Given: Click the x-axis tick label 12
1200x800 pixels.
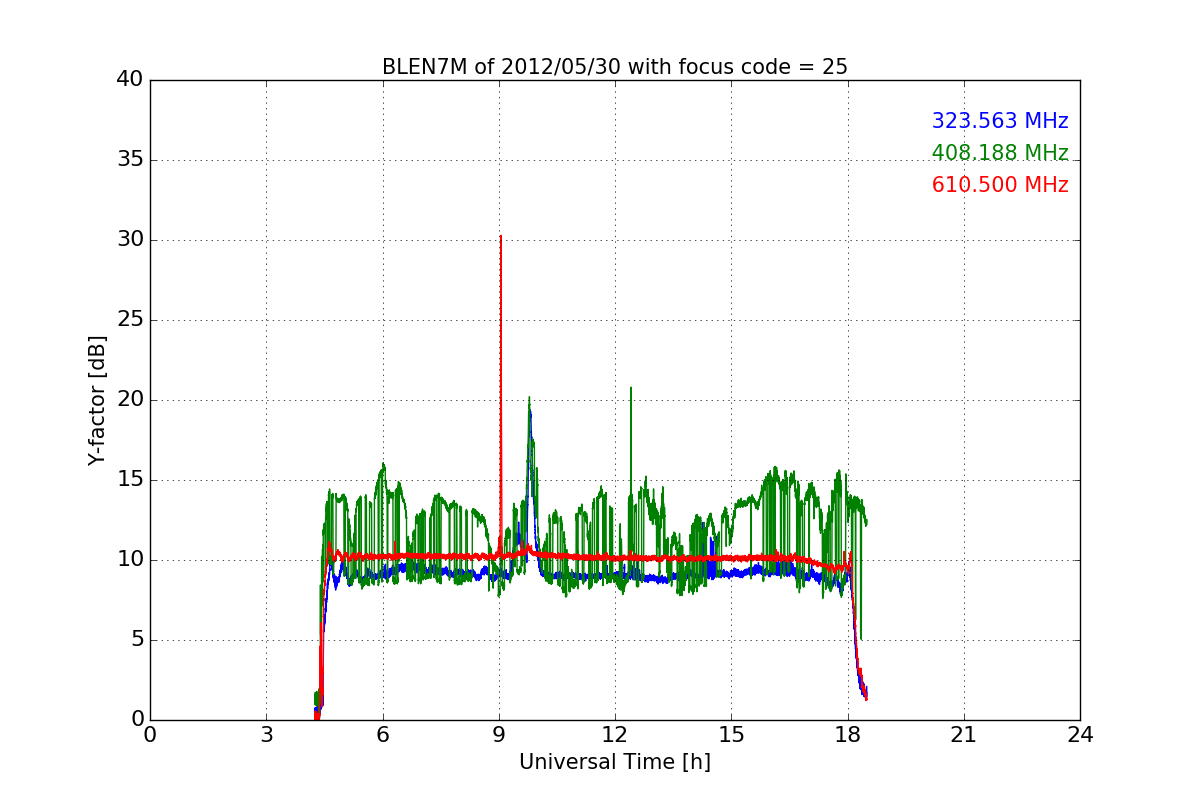Looking at the screenshot, I should coord(615,735).
